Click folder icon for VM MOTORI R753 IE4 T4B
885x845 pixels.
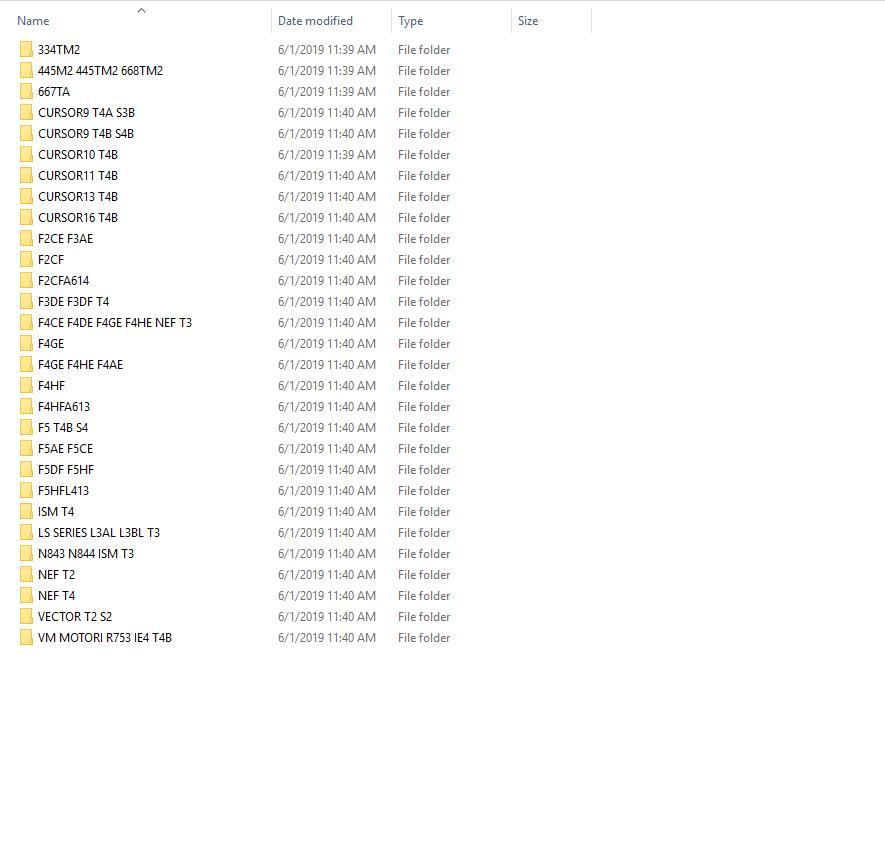[x=26, y=637]
